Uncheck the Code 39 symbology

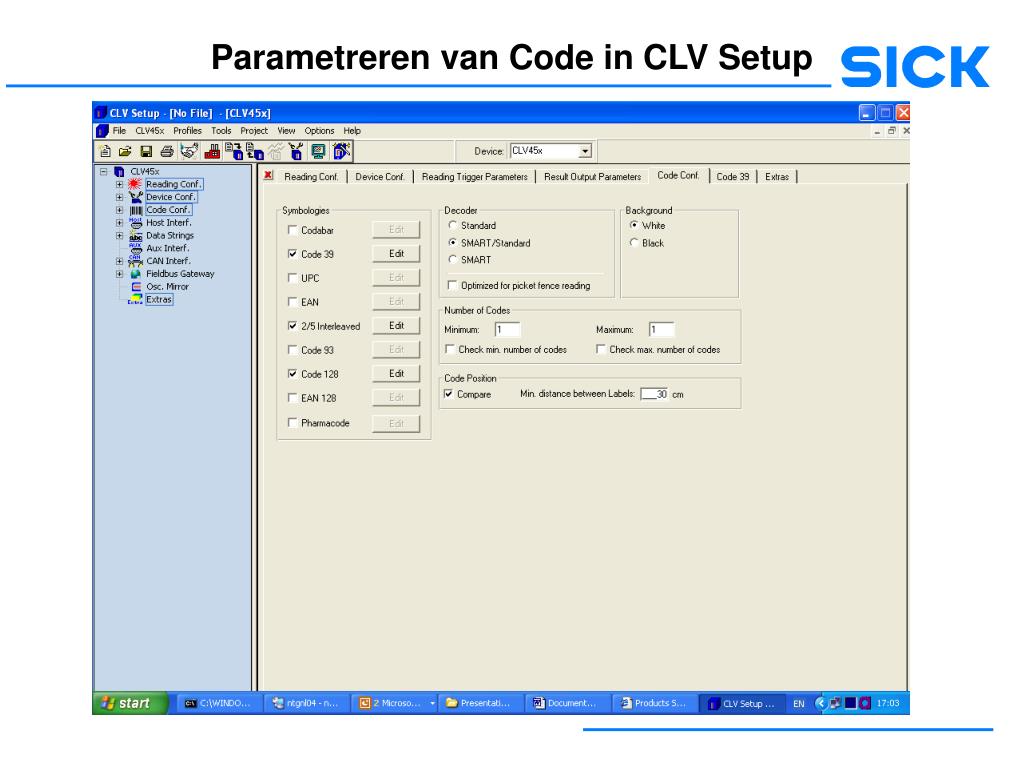293,253
